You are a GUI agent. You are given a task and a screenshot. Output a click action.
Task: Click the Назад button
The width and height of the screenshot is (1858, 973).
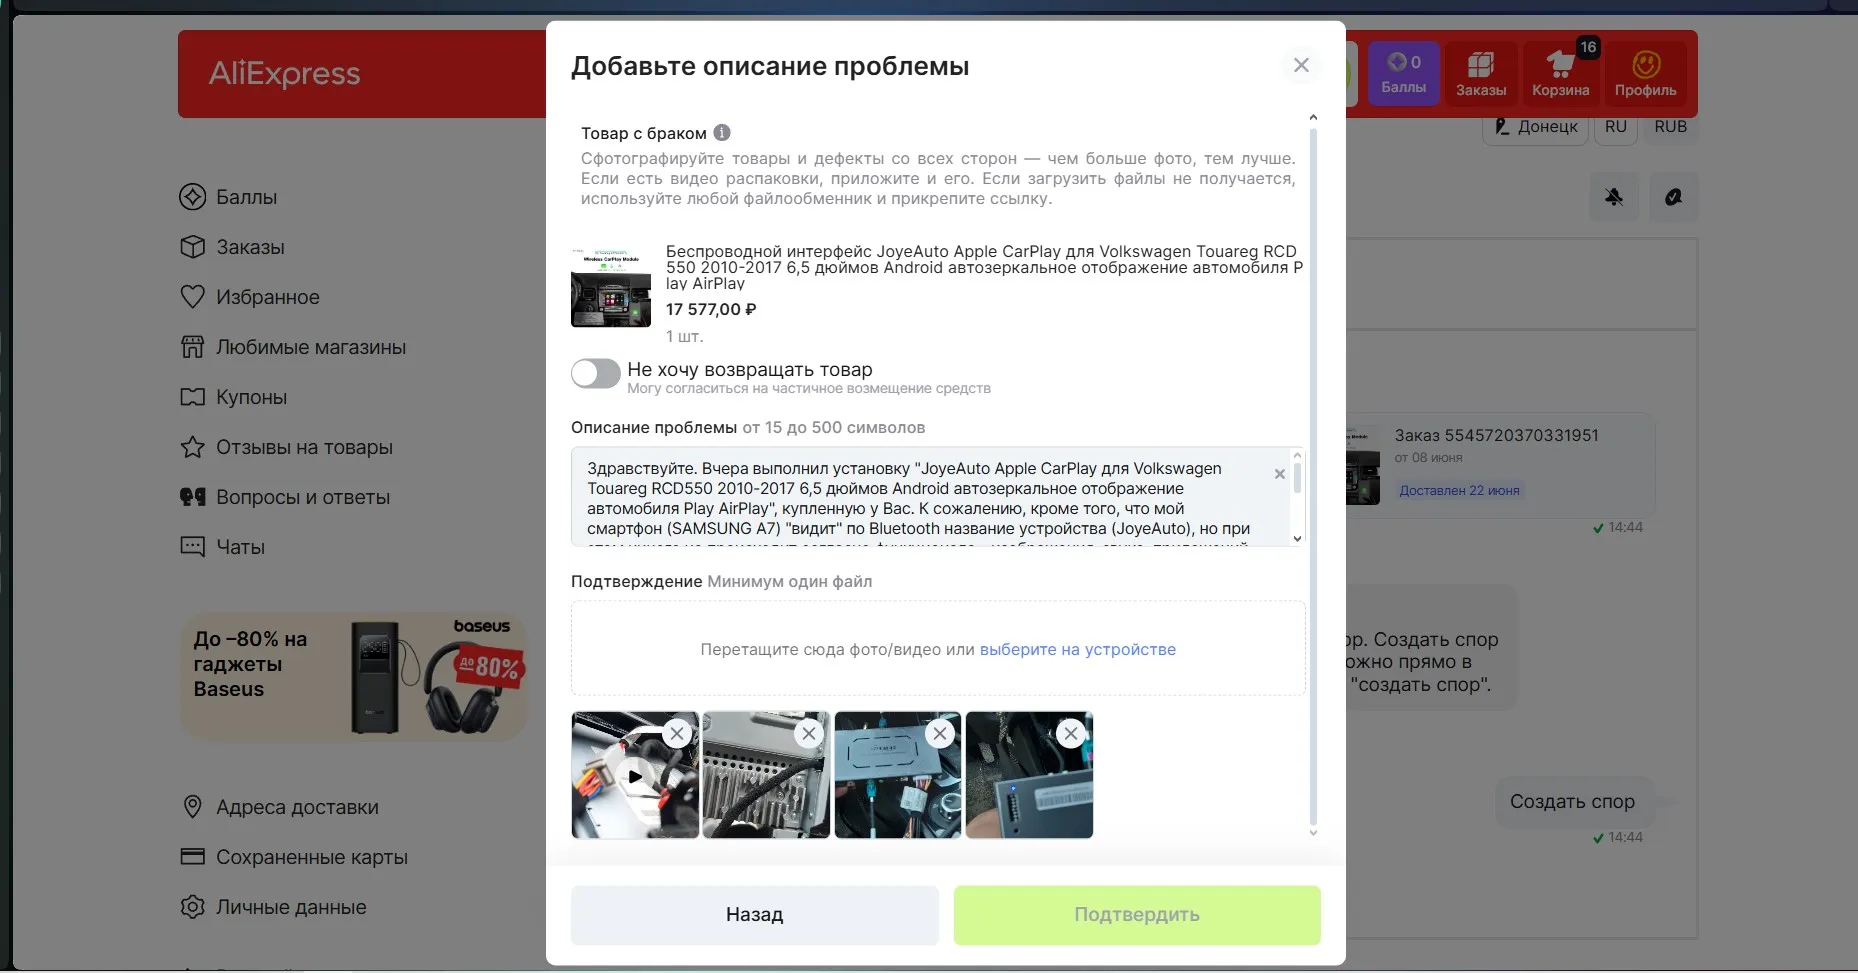coord(755,915)
